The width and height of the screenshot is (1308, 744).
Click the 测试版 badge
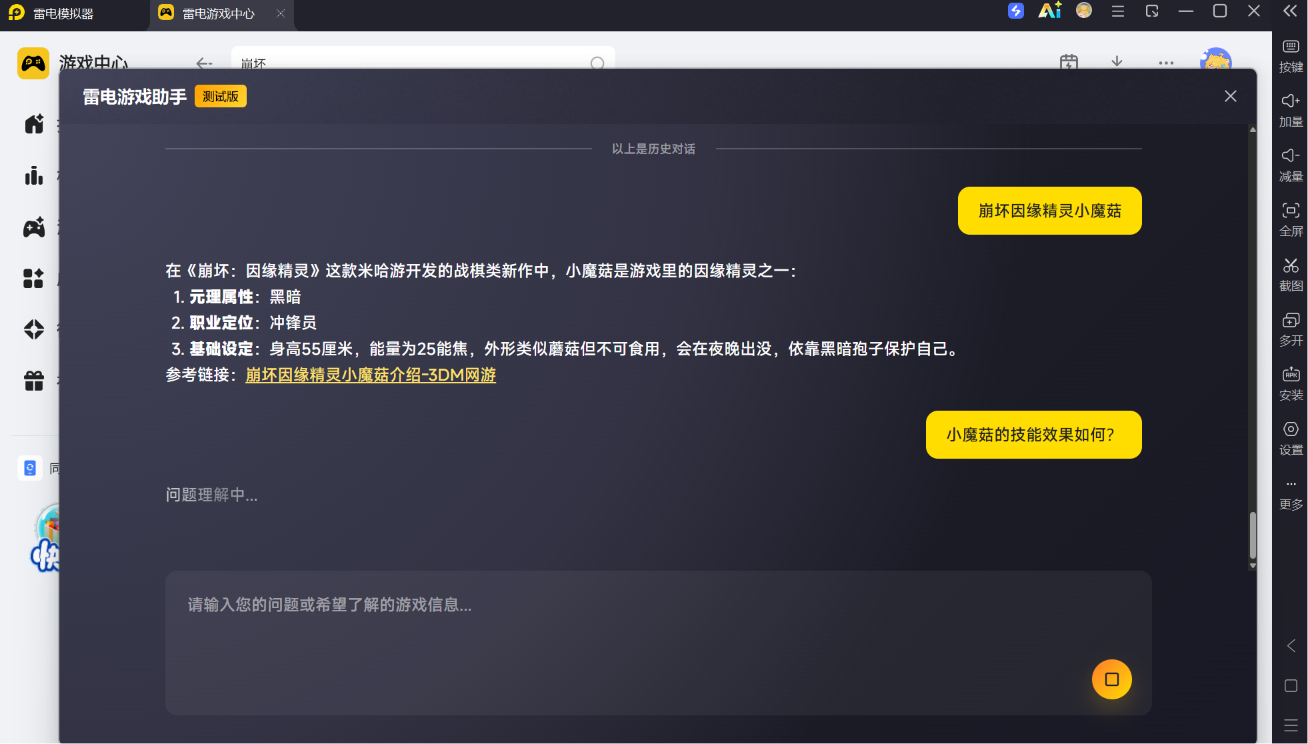pyautogui.click(x=221, y=96)
